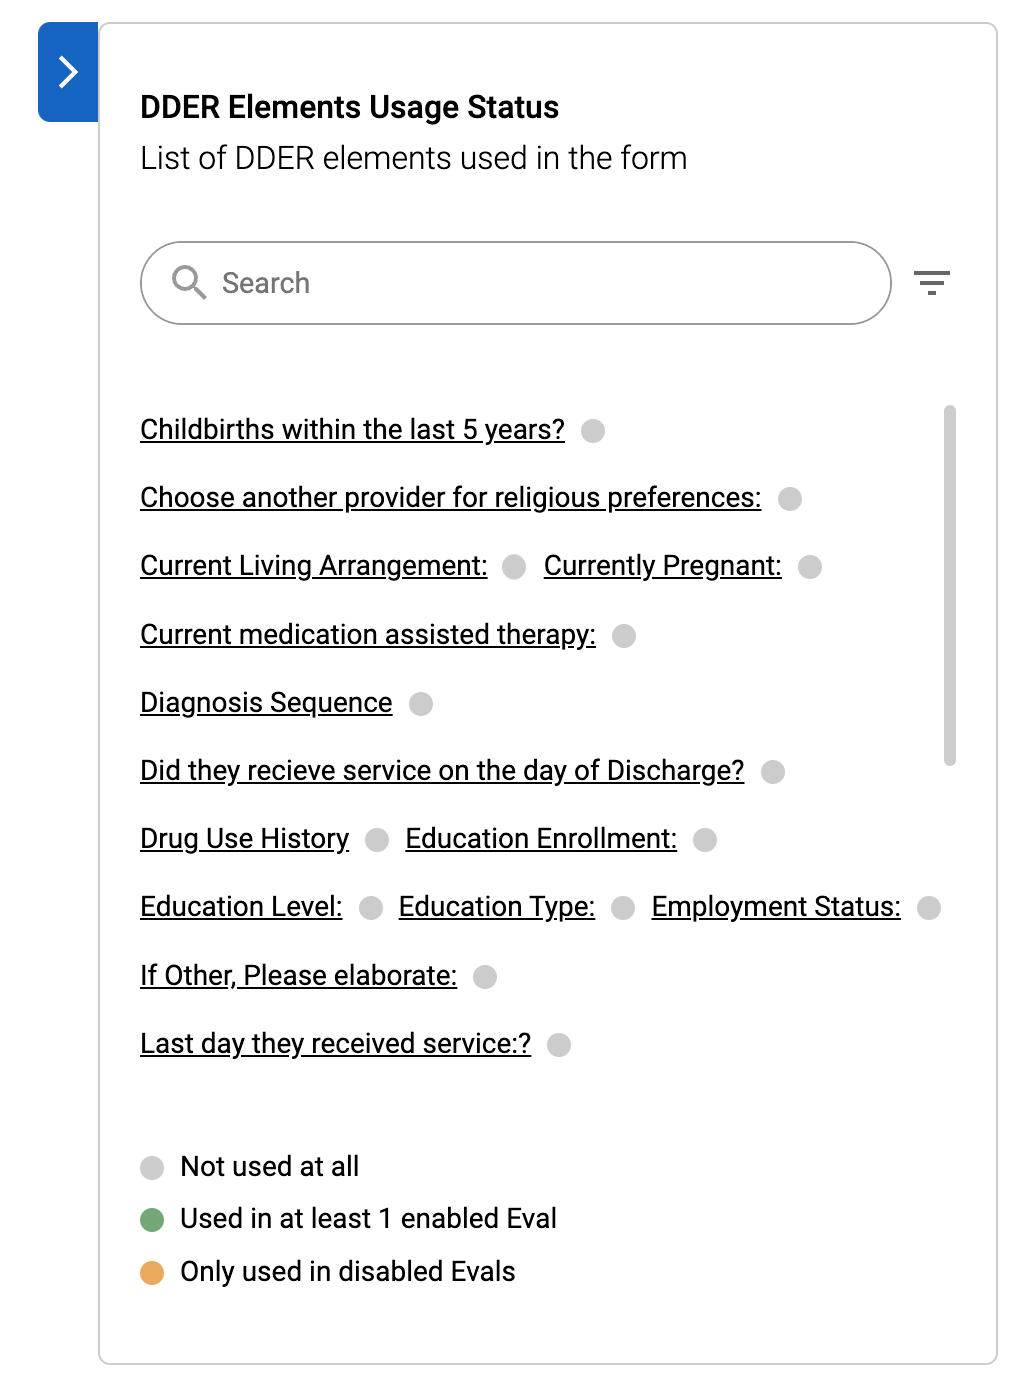The width and height of the screenshot is (1010, 1390).
Task: Click the green 'Used in enabled Eval' swatch
Action: 152,1220
